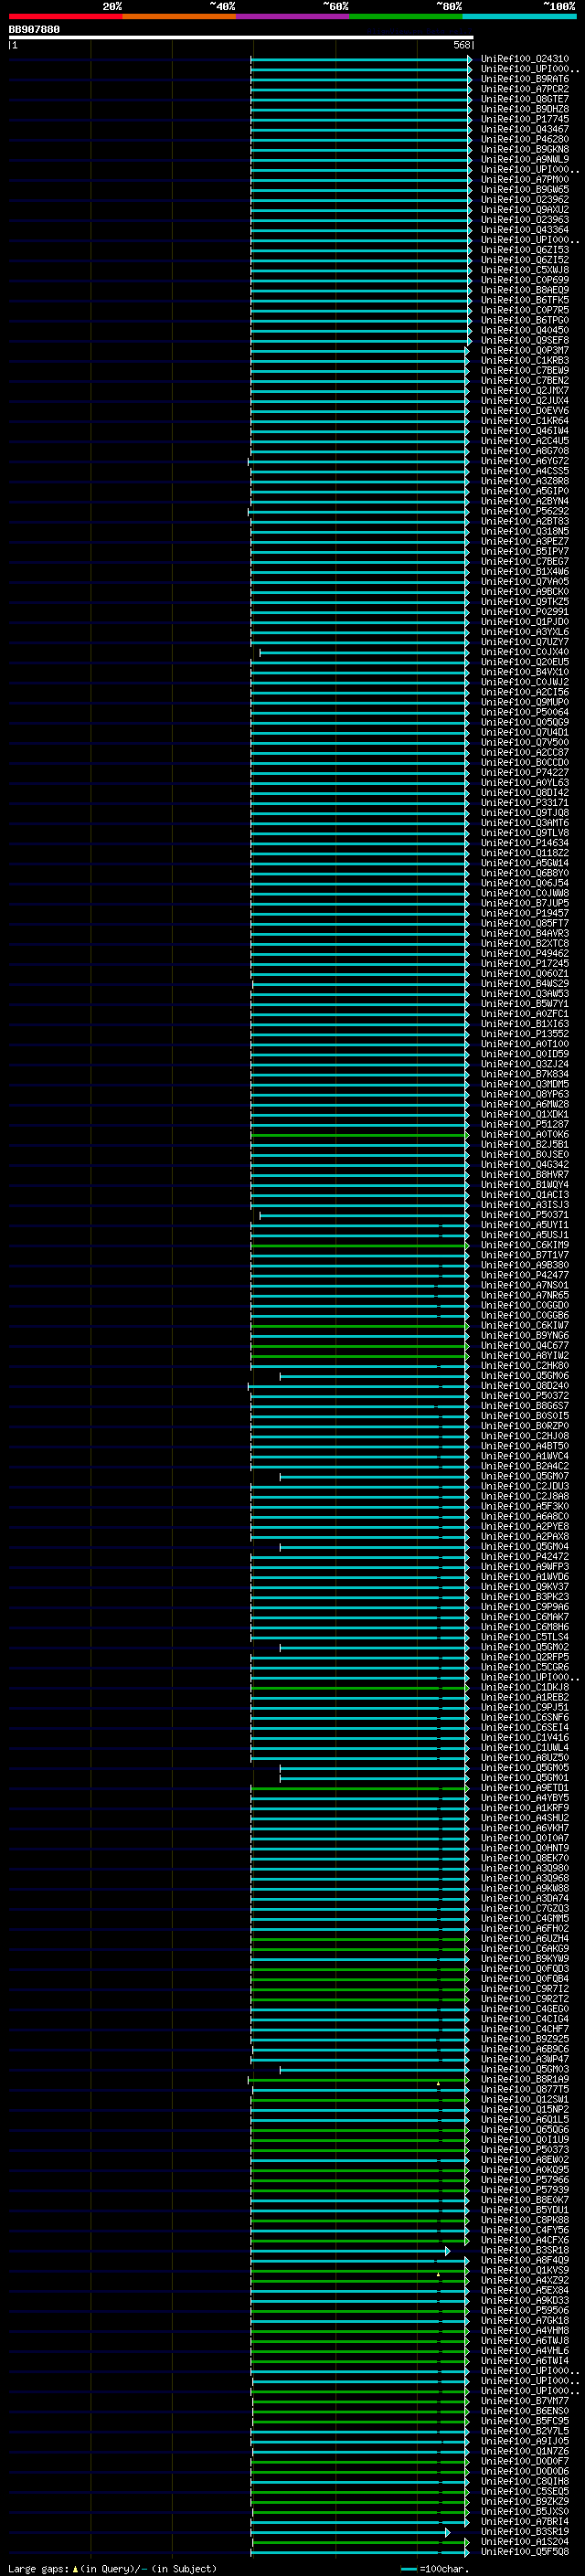
Task: Click hit label UniRef100_B8HVR7
Action: 525,1174
